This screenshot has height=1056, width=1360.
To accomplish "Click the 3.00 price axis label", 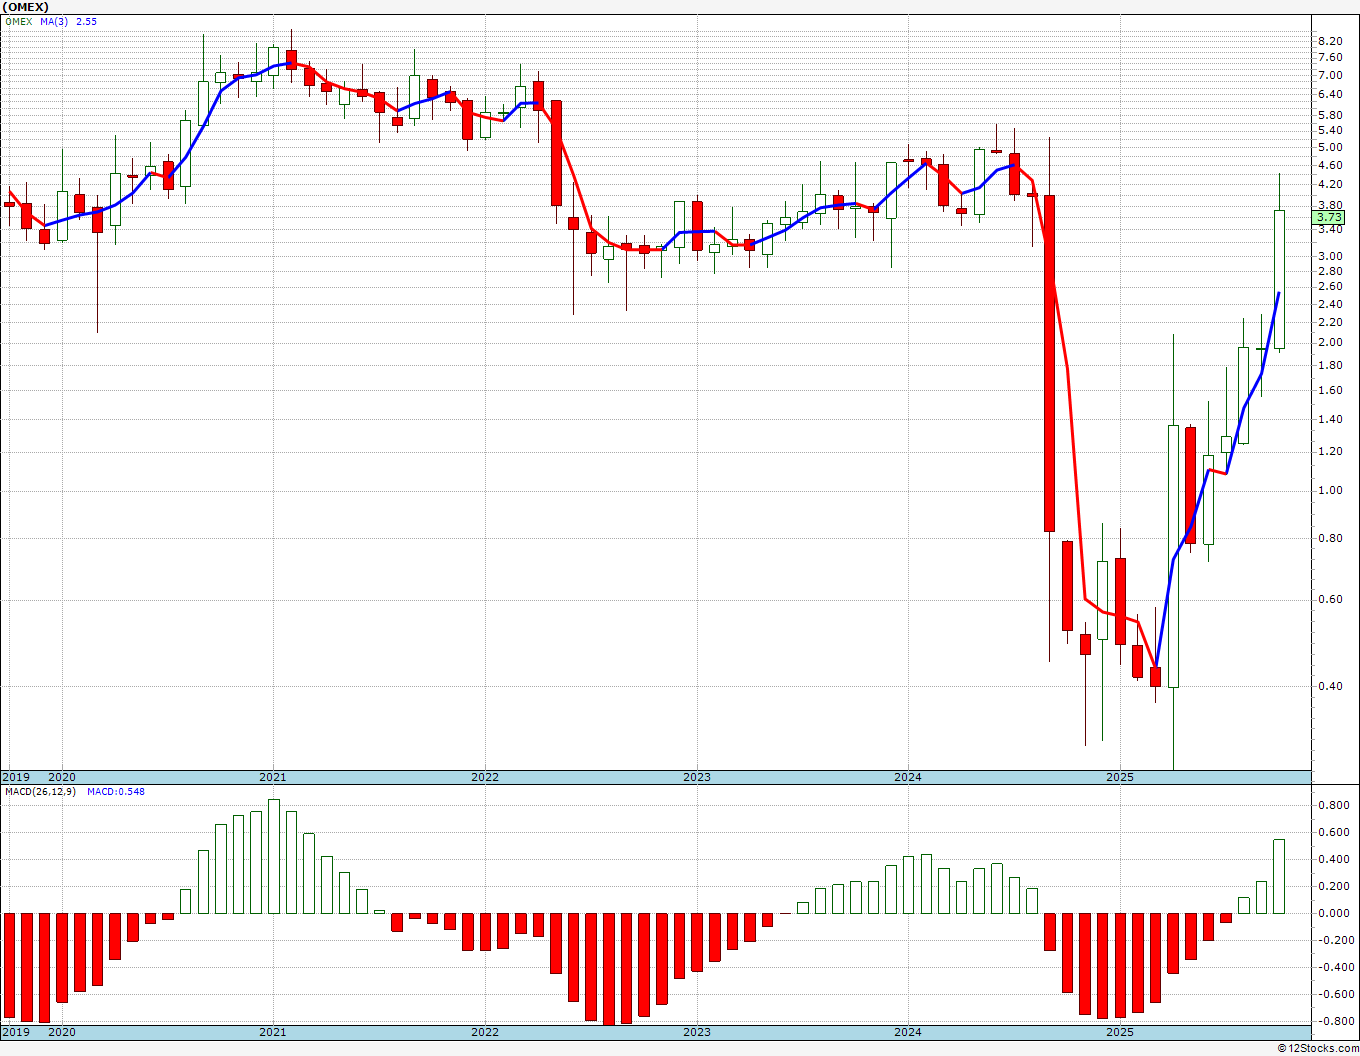I will pos(1330,256).
